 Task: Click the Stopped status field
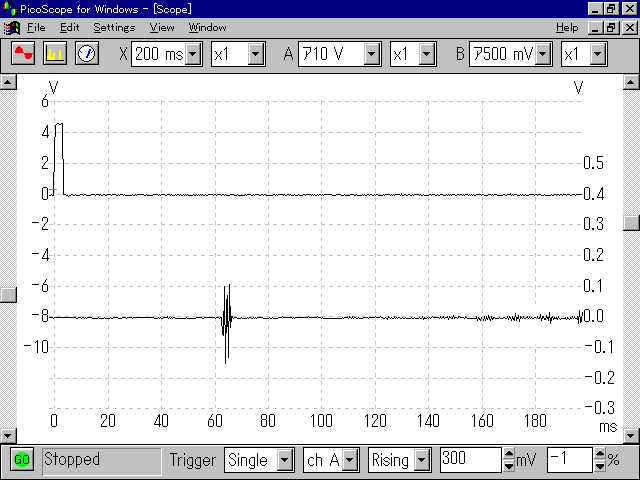[102, 460]
